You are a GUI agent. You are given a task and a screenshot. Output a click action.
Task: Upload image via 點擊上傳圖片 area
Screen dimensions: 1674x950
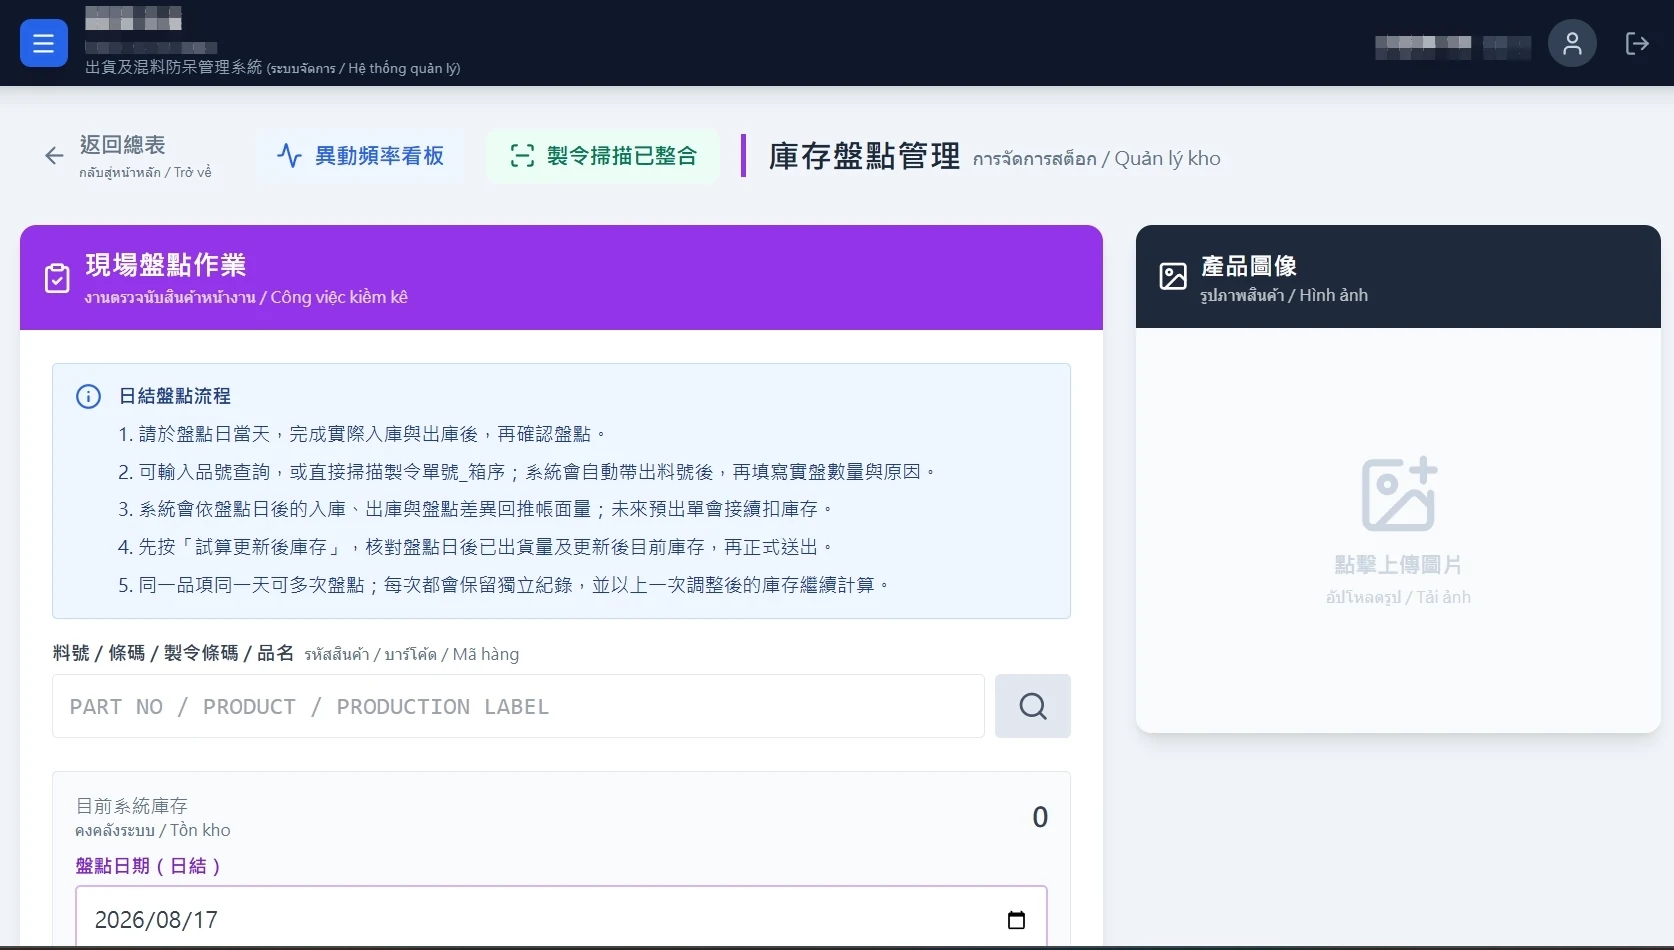pyautogui.click(x=1398, y=530)
